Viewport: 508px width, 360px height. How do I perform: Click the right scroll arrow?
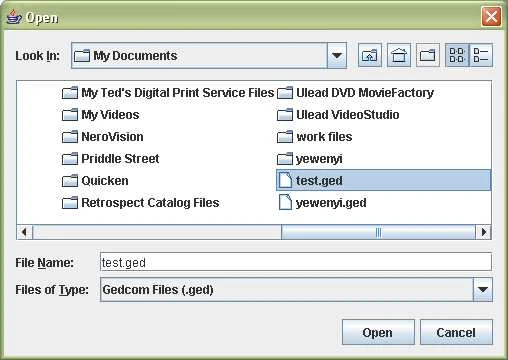coord(483,232)
